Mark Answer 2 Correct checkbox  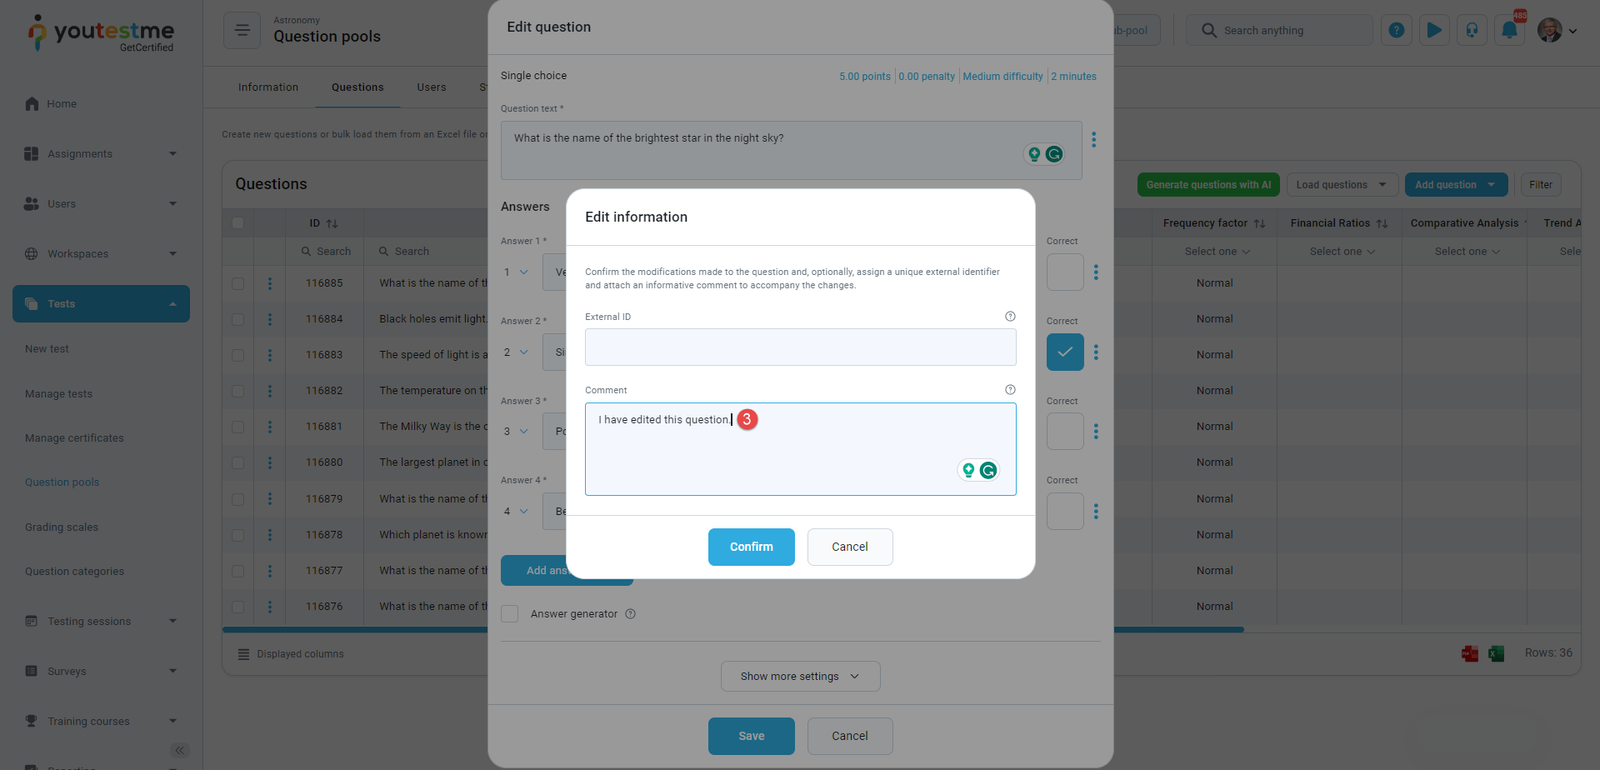pos(1065,352)
